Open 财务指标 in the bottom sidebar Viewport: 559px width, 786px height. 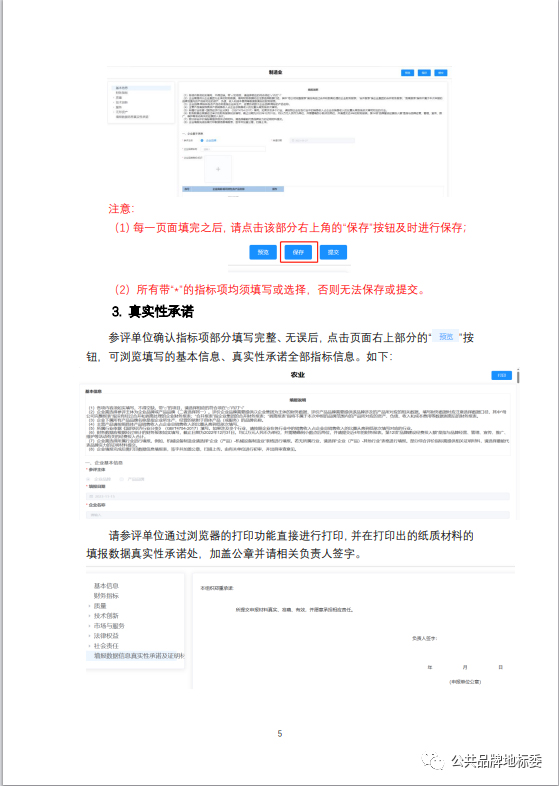point(106,596)
